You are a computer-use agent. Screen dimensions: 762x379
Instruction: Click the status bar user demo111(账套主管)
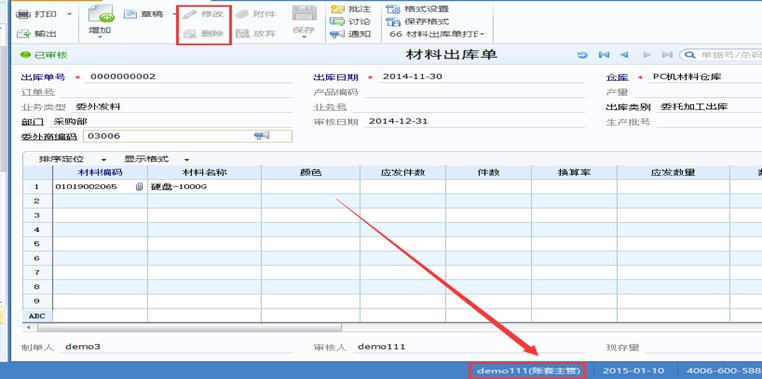[528, 371]
